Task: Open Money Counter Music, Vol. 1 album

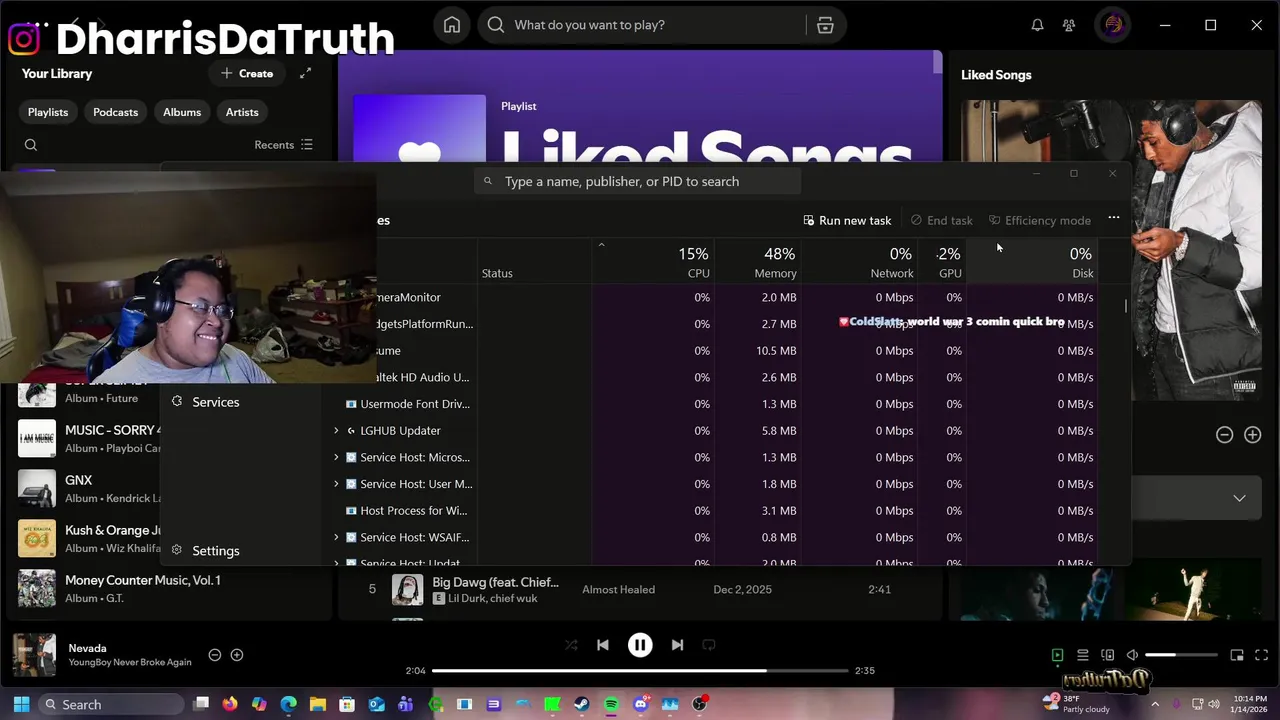Action: [x=170, y=589]
